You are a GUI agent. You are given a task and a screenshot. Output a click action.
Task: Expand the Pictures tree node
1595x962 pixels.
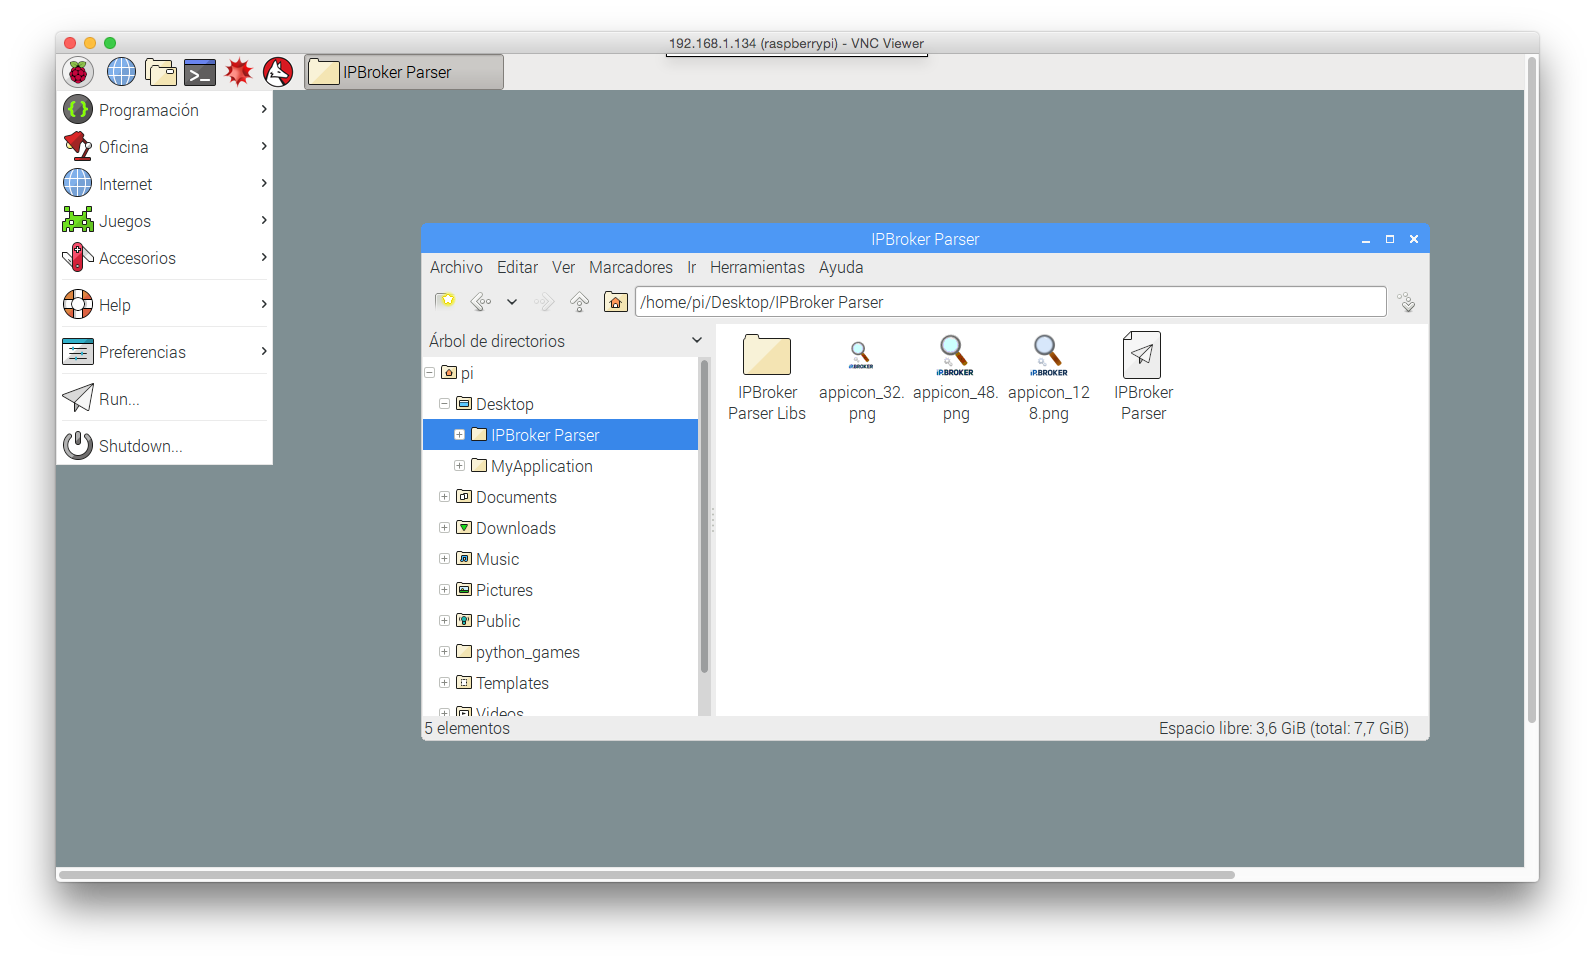pos(445,589)
